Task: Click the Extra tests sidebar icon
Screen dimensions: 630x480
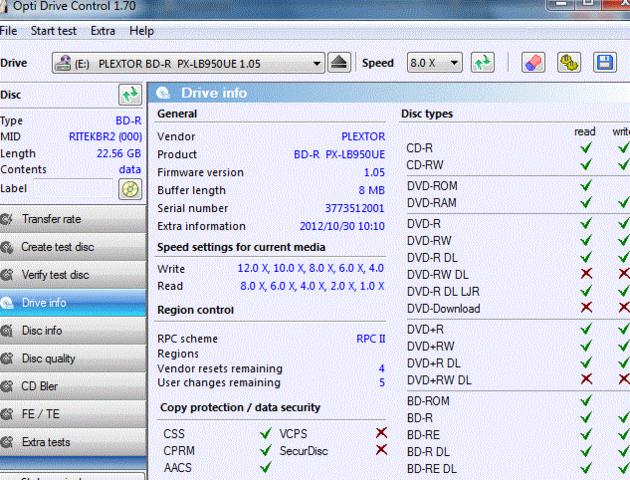Action: point(6,442)
